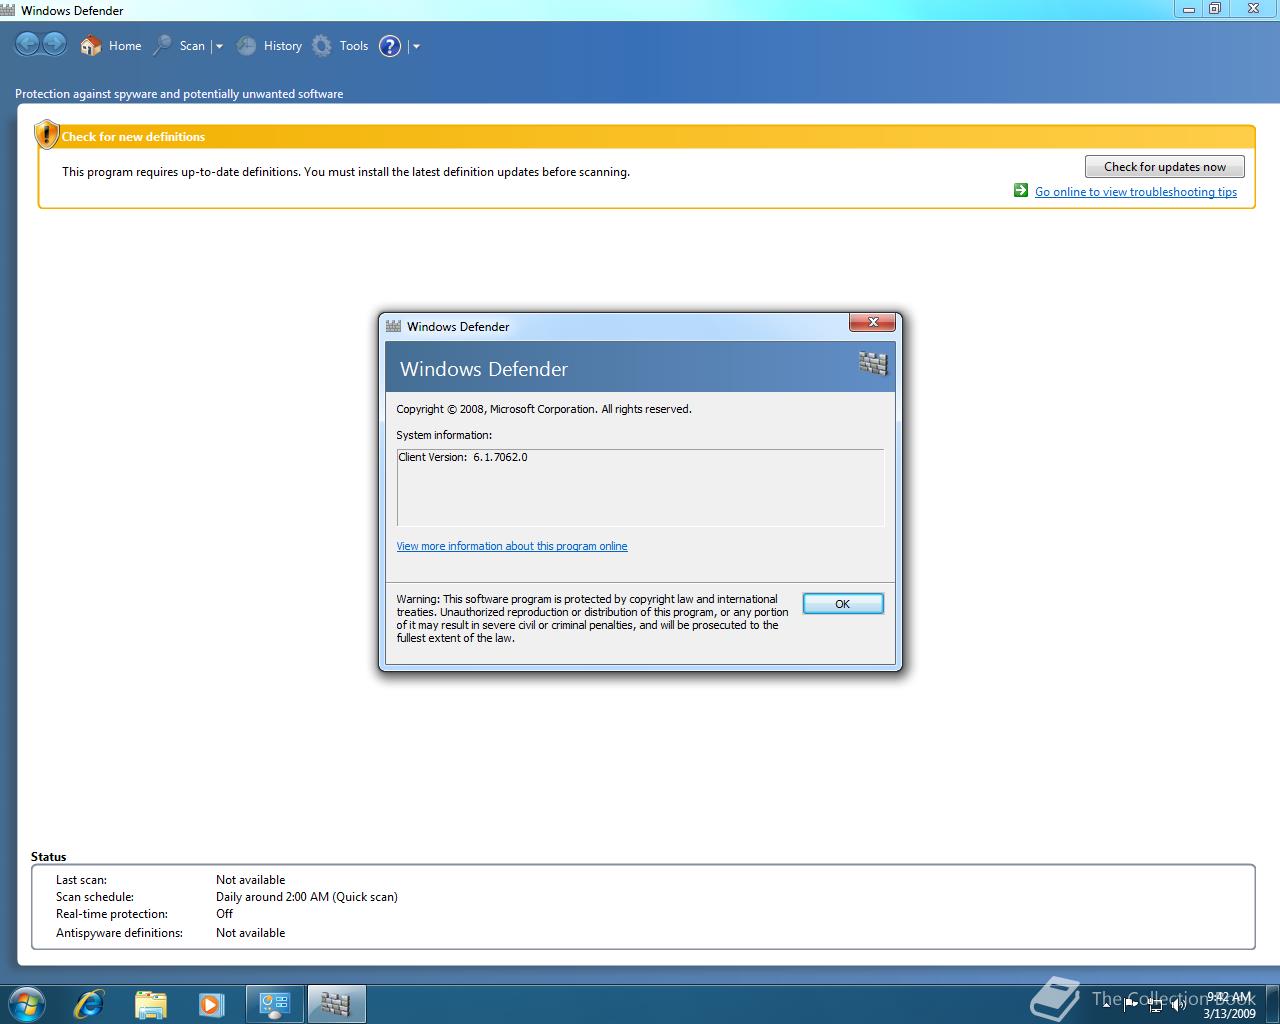Launch Windows Media Player from taskbar
The image size is (1280, 1024).
[211, 1004]
